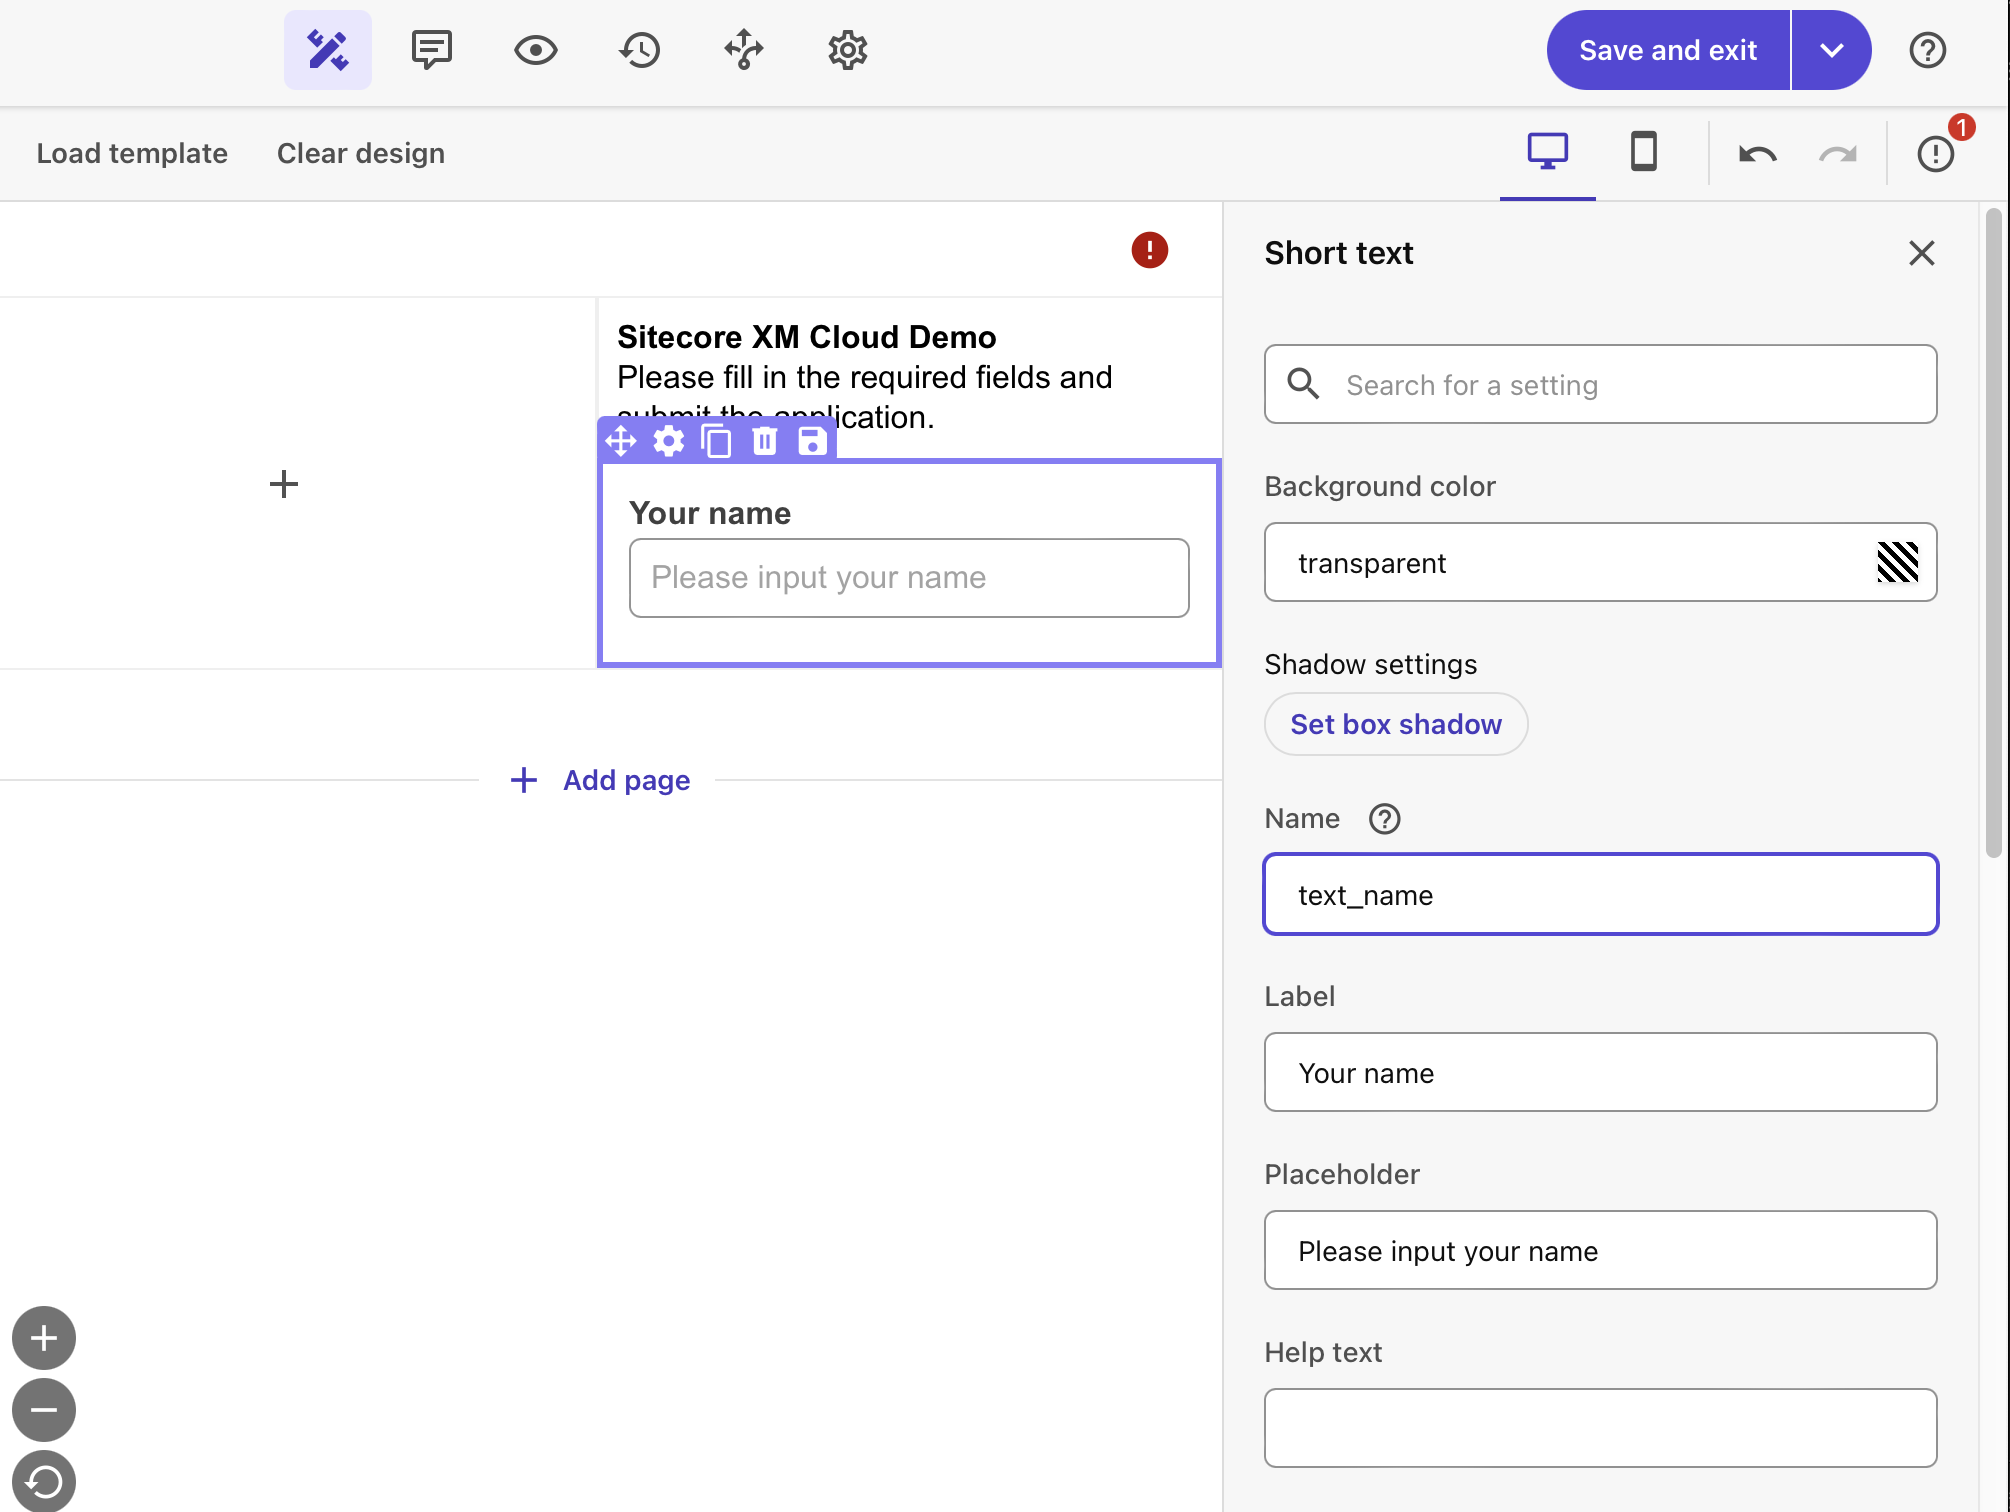Click the Add page plus icon
This screenshot has width=2010, height=1512.
(x=524, y=780)
